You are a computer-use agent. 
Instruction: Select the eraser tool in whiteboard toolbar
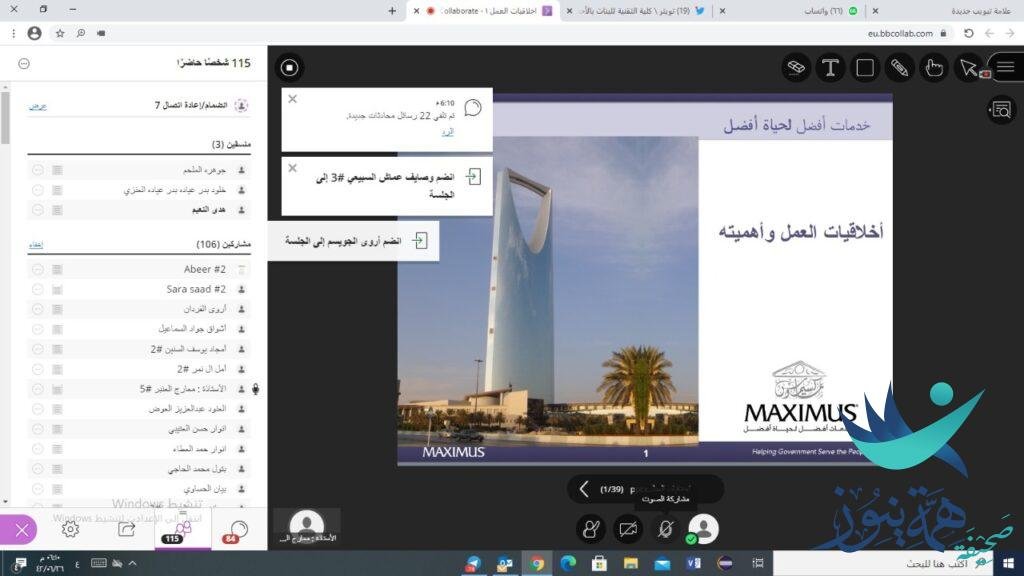pos(796,67)
